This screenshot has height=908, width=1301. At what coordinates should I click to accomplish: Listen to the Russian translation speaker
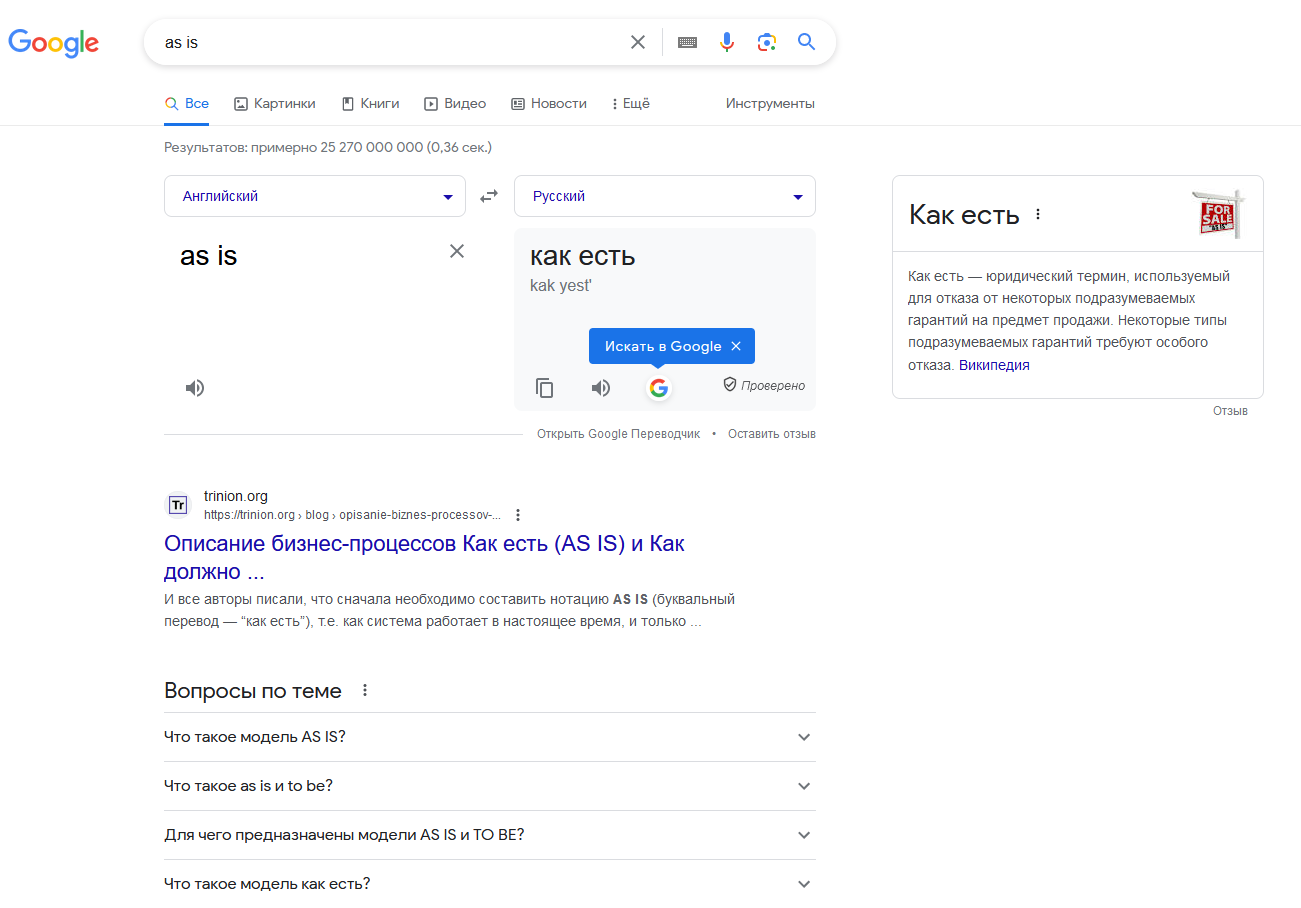click(601, 388)
